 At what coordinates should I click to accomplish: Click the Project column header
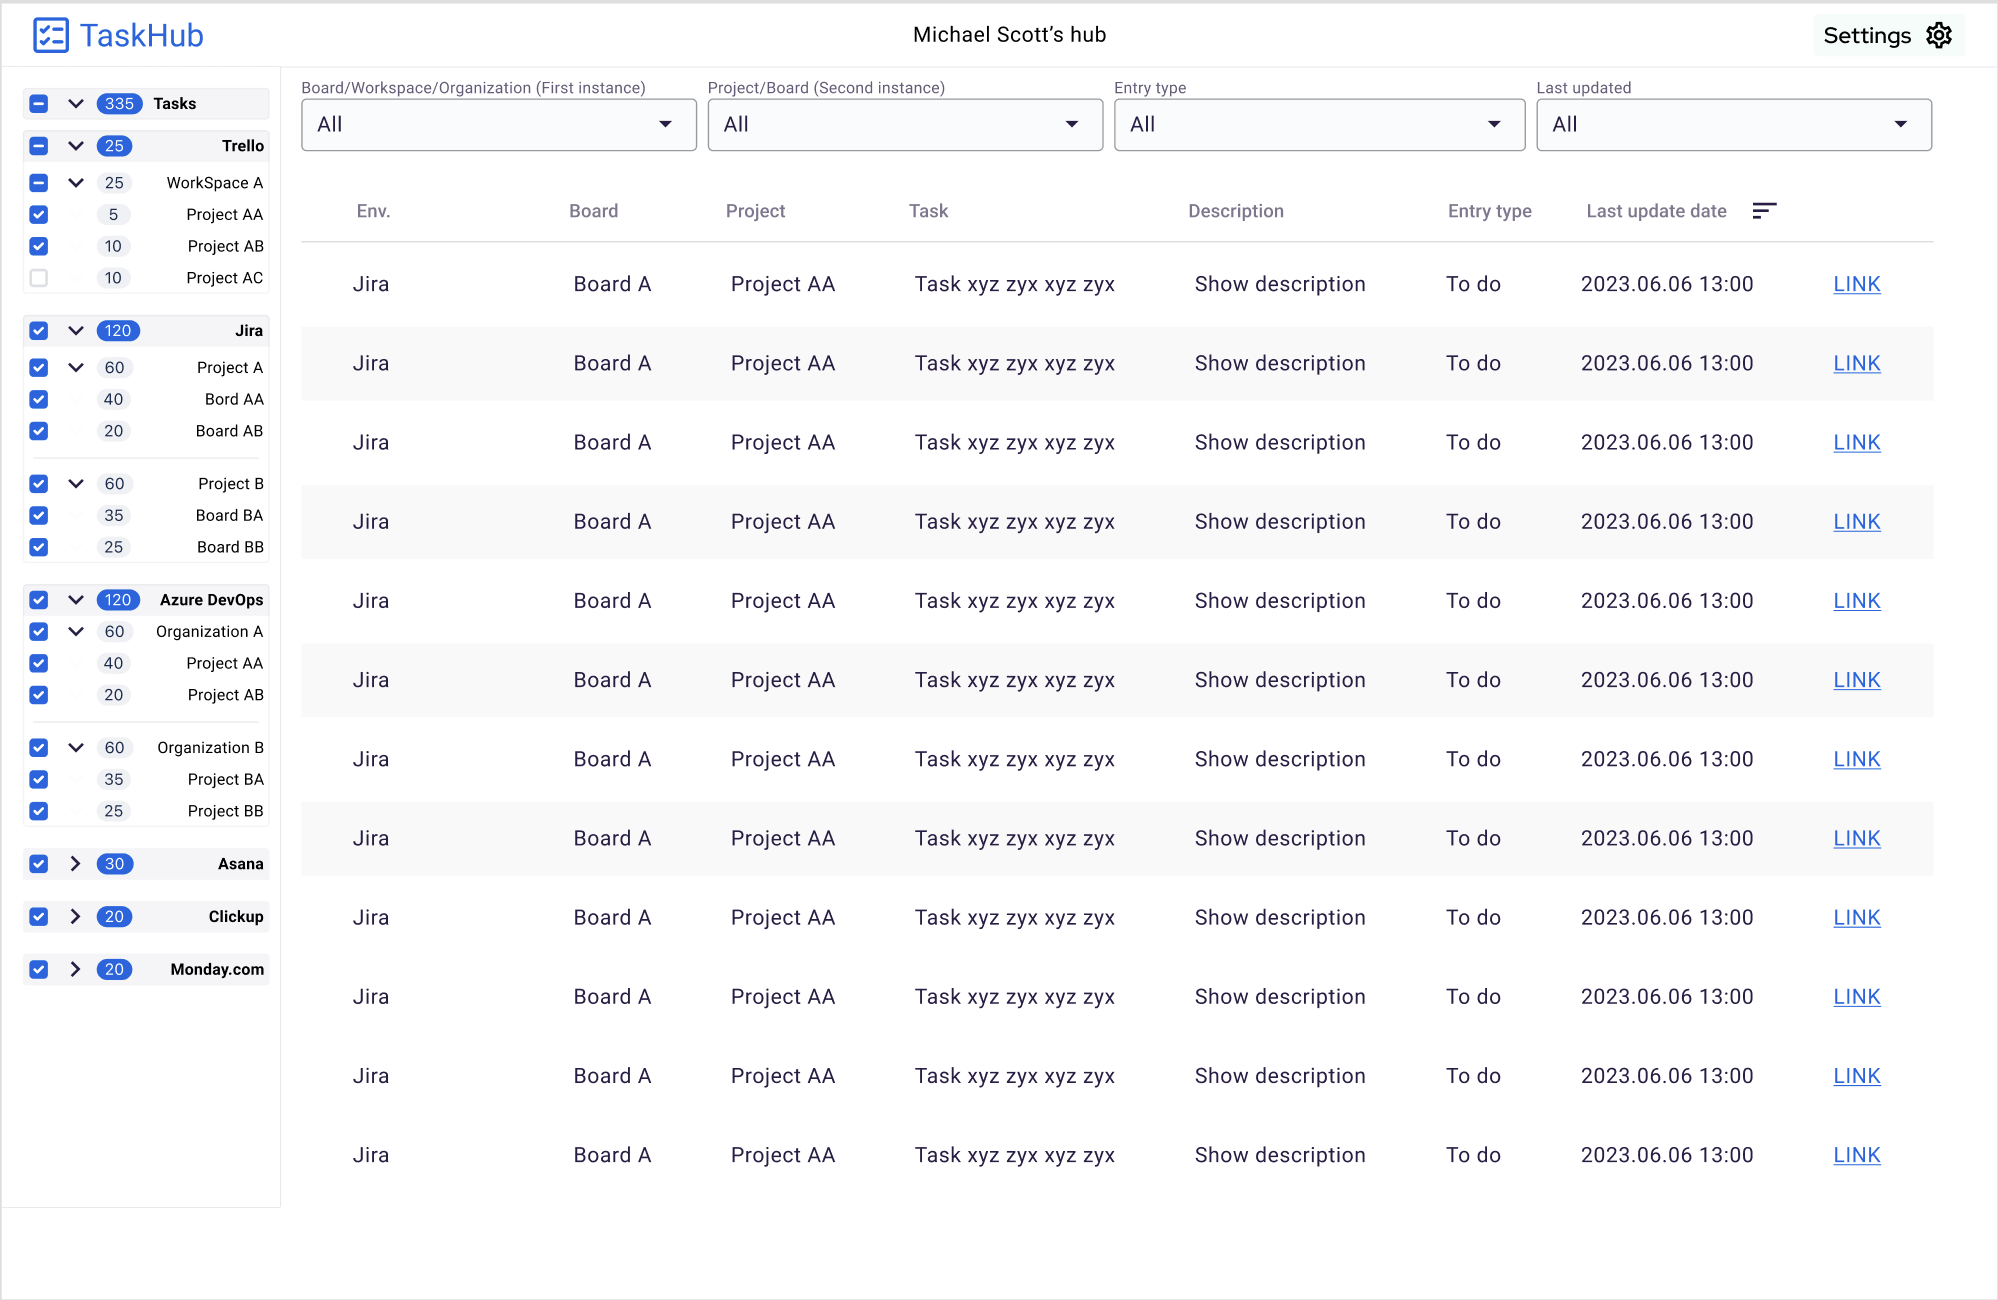(755, 211)
